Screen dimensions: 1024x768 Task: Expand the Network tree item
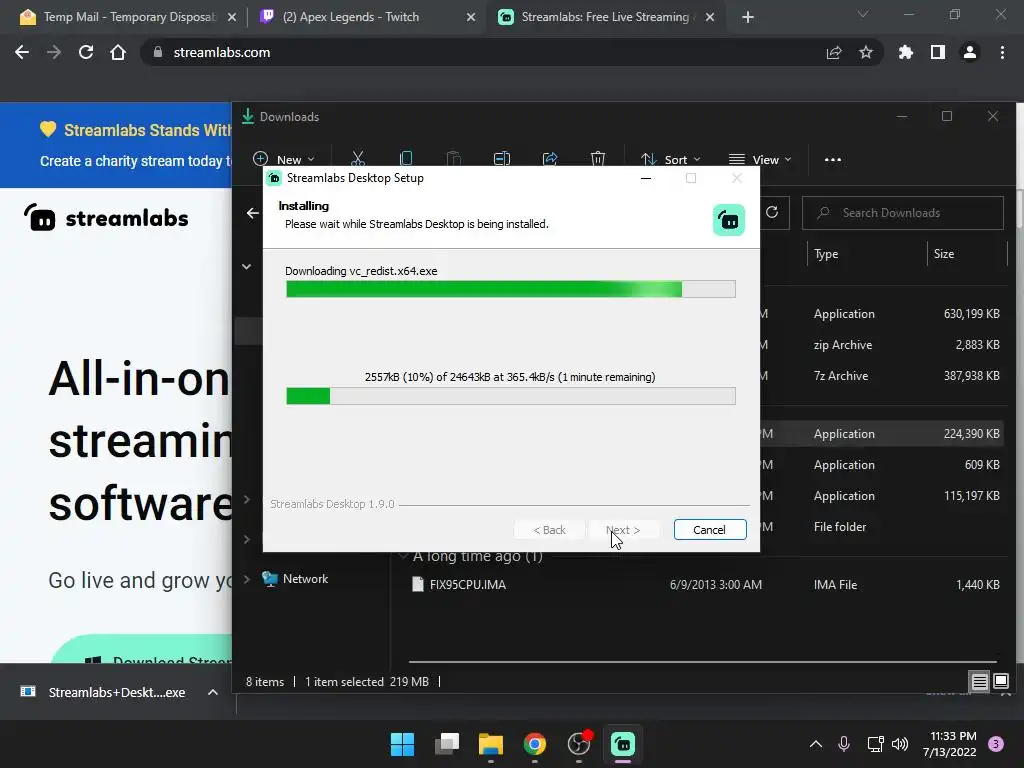click(247, 579)
